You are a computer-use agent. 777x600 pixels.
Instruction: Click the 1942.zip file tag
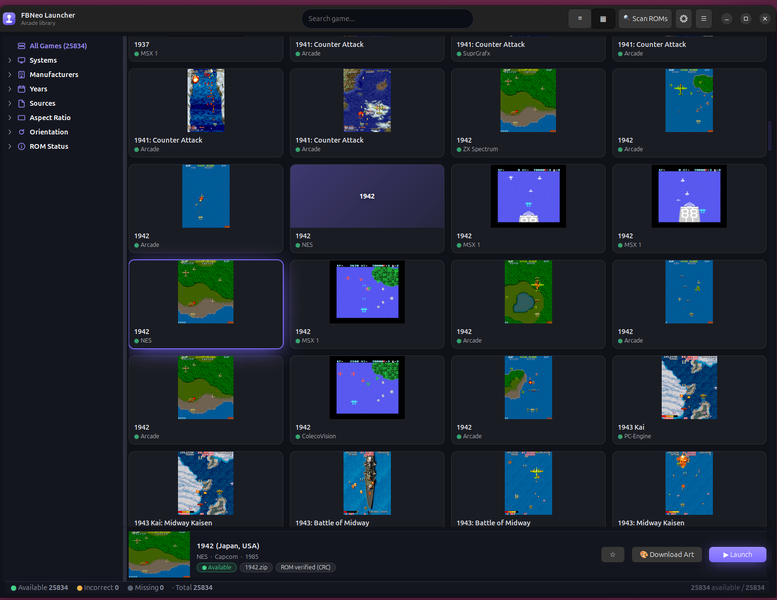coord(256,568)
